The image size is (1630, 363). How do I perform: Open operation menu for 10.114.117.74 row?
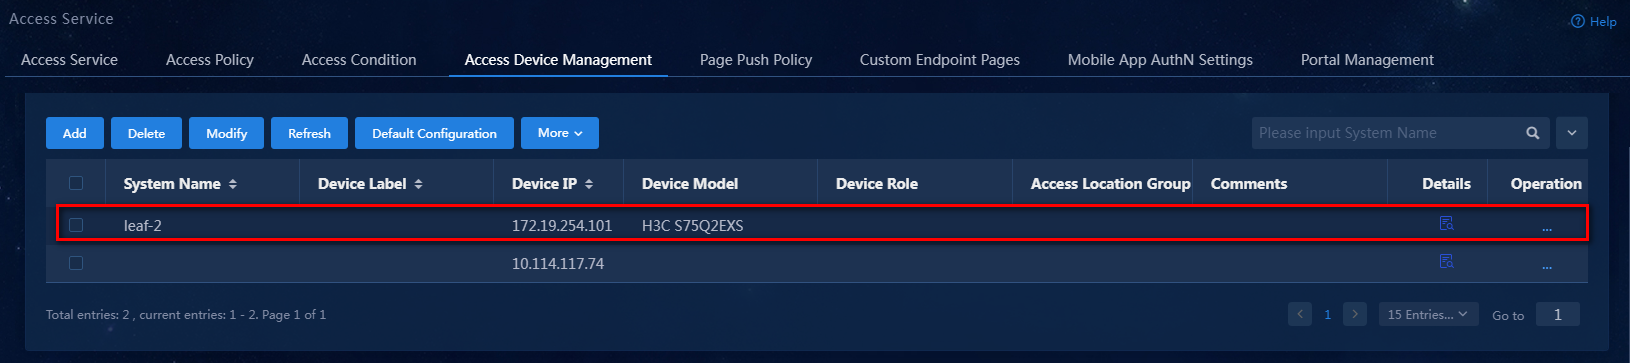coord(1546,266)
